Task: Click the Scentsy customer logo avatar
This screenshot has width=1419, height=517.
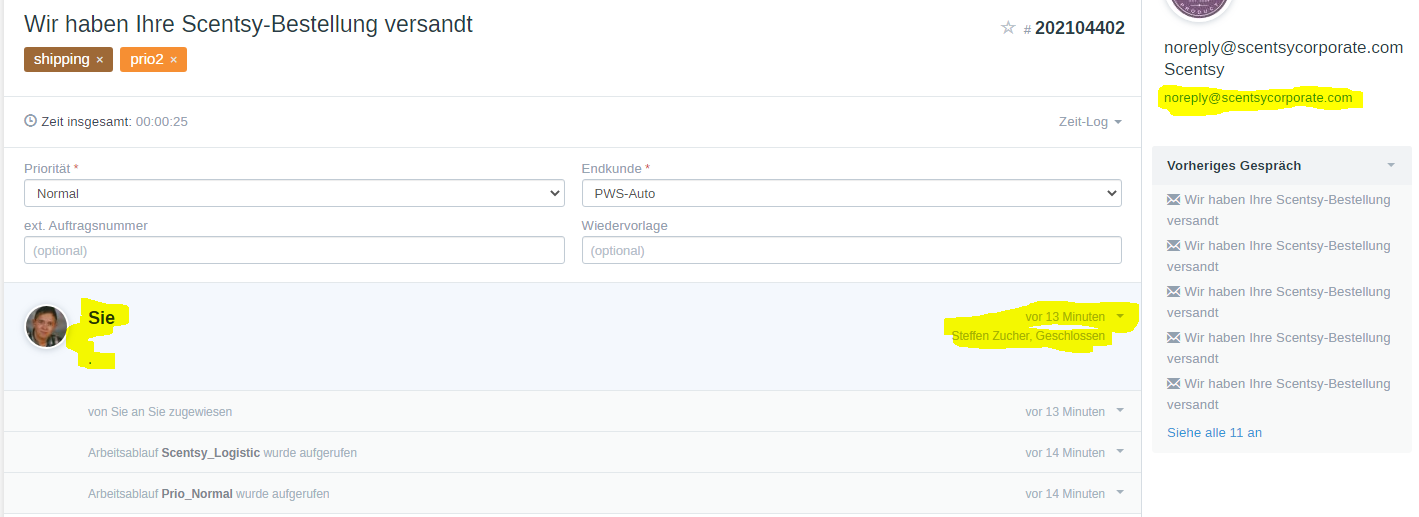Action: point(1198,6)
